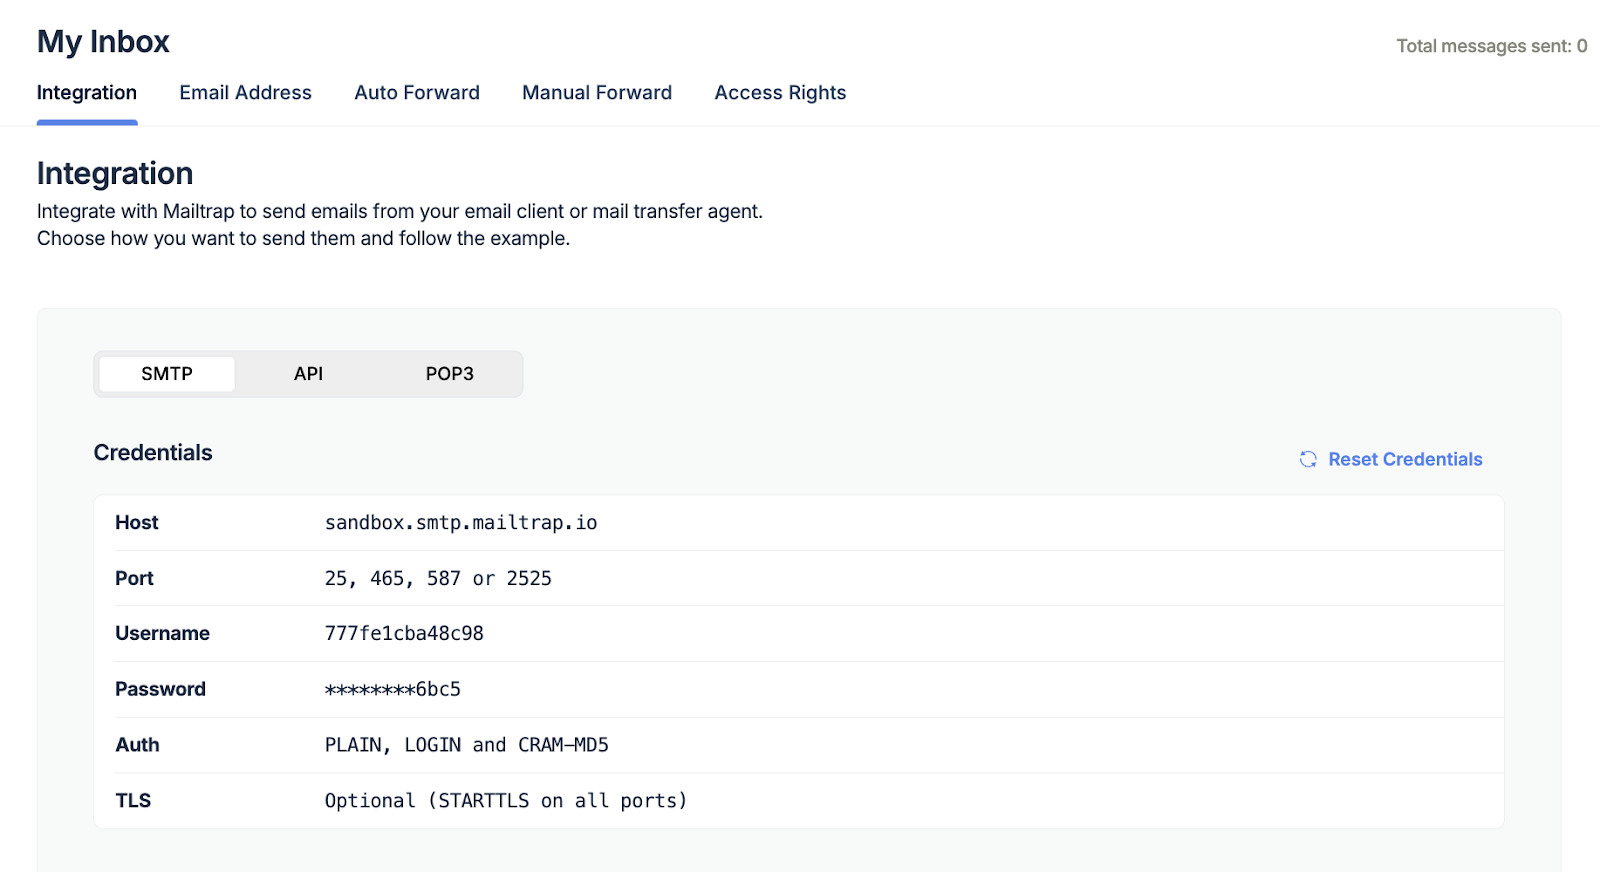This screenshot has width=1600, height=872.
Task: Click the Credentials section heading
Action: 153,453
